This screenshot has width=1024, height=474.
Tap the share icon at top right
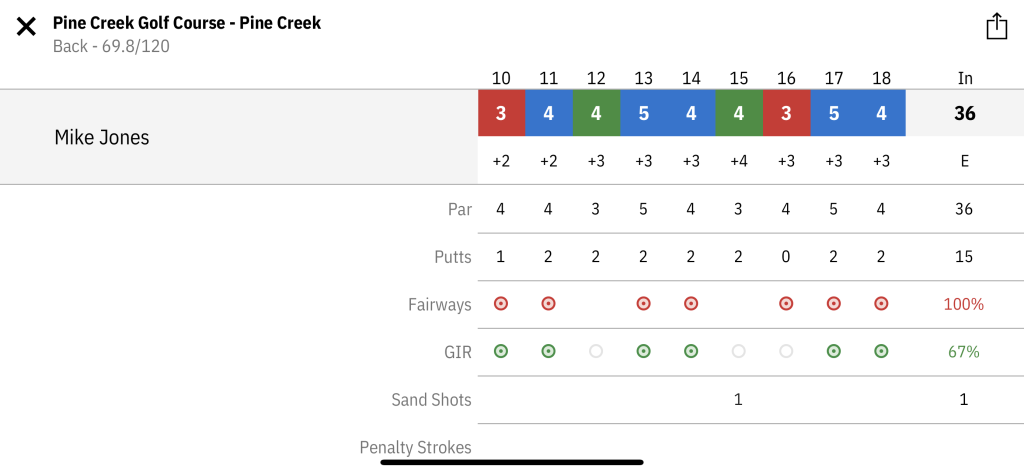997,27
